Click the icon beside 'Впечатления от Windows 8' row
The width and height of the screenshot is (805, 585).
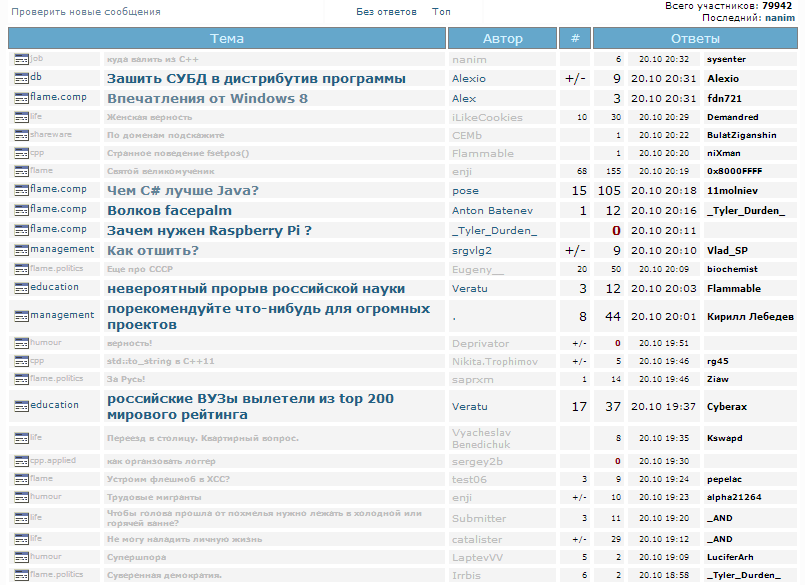[x=20, y=98]
